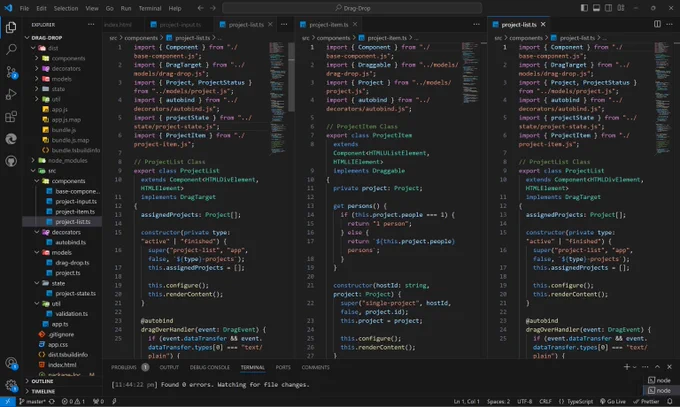Maximize the panel with the up chevron
Screen dimensions: 680x407
[x=657, y=367]
